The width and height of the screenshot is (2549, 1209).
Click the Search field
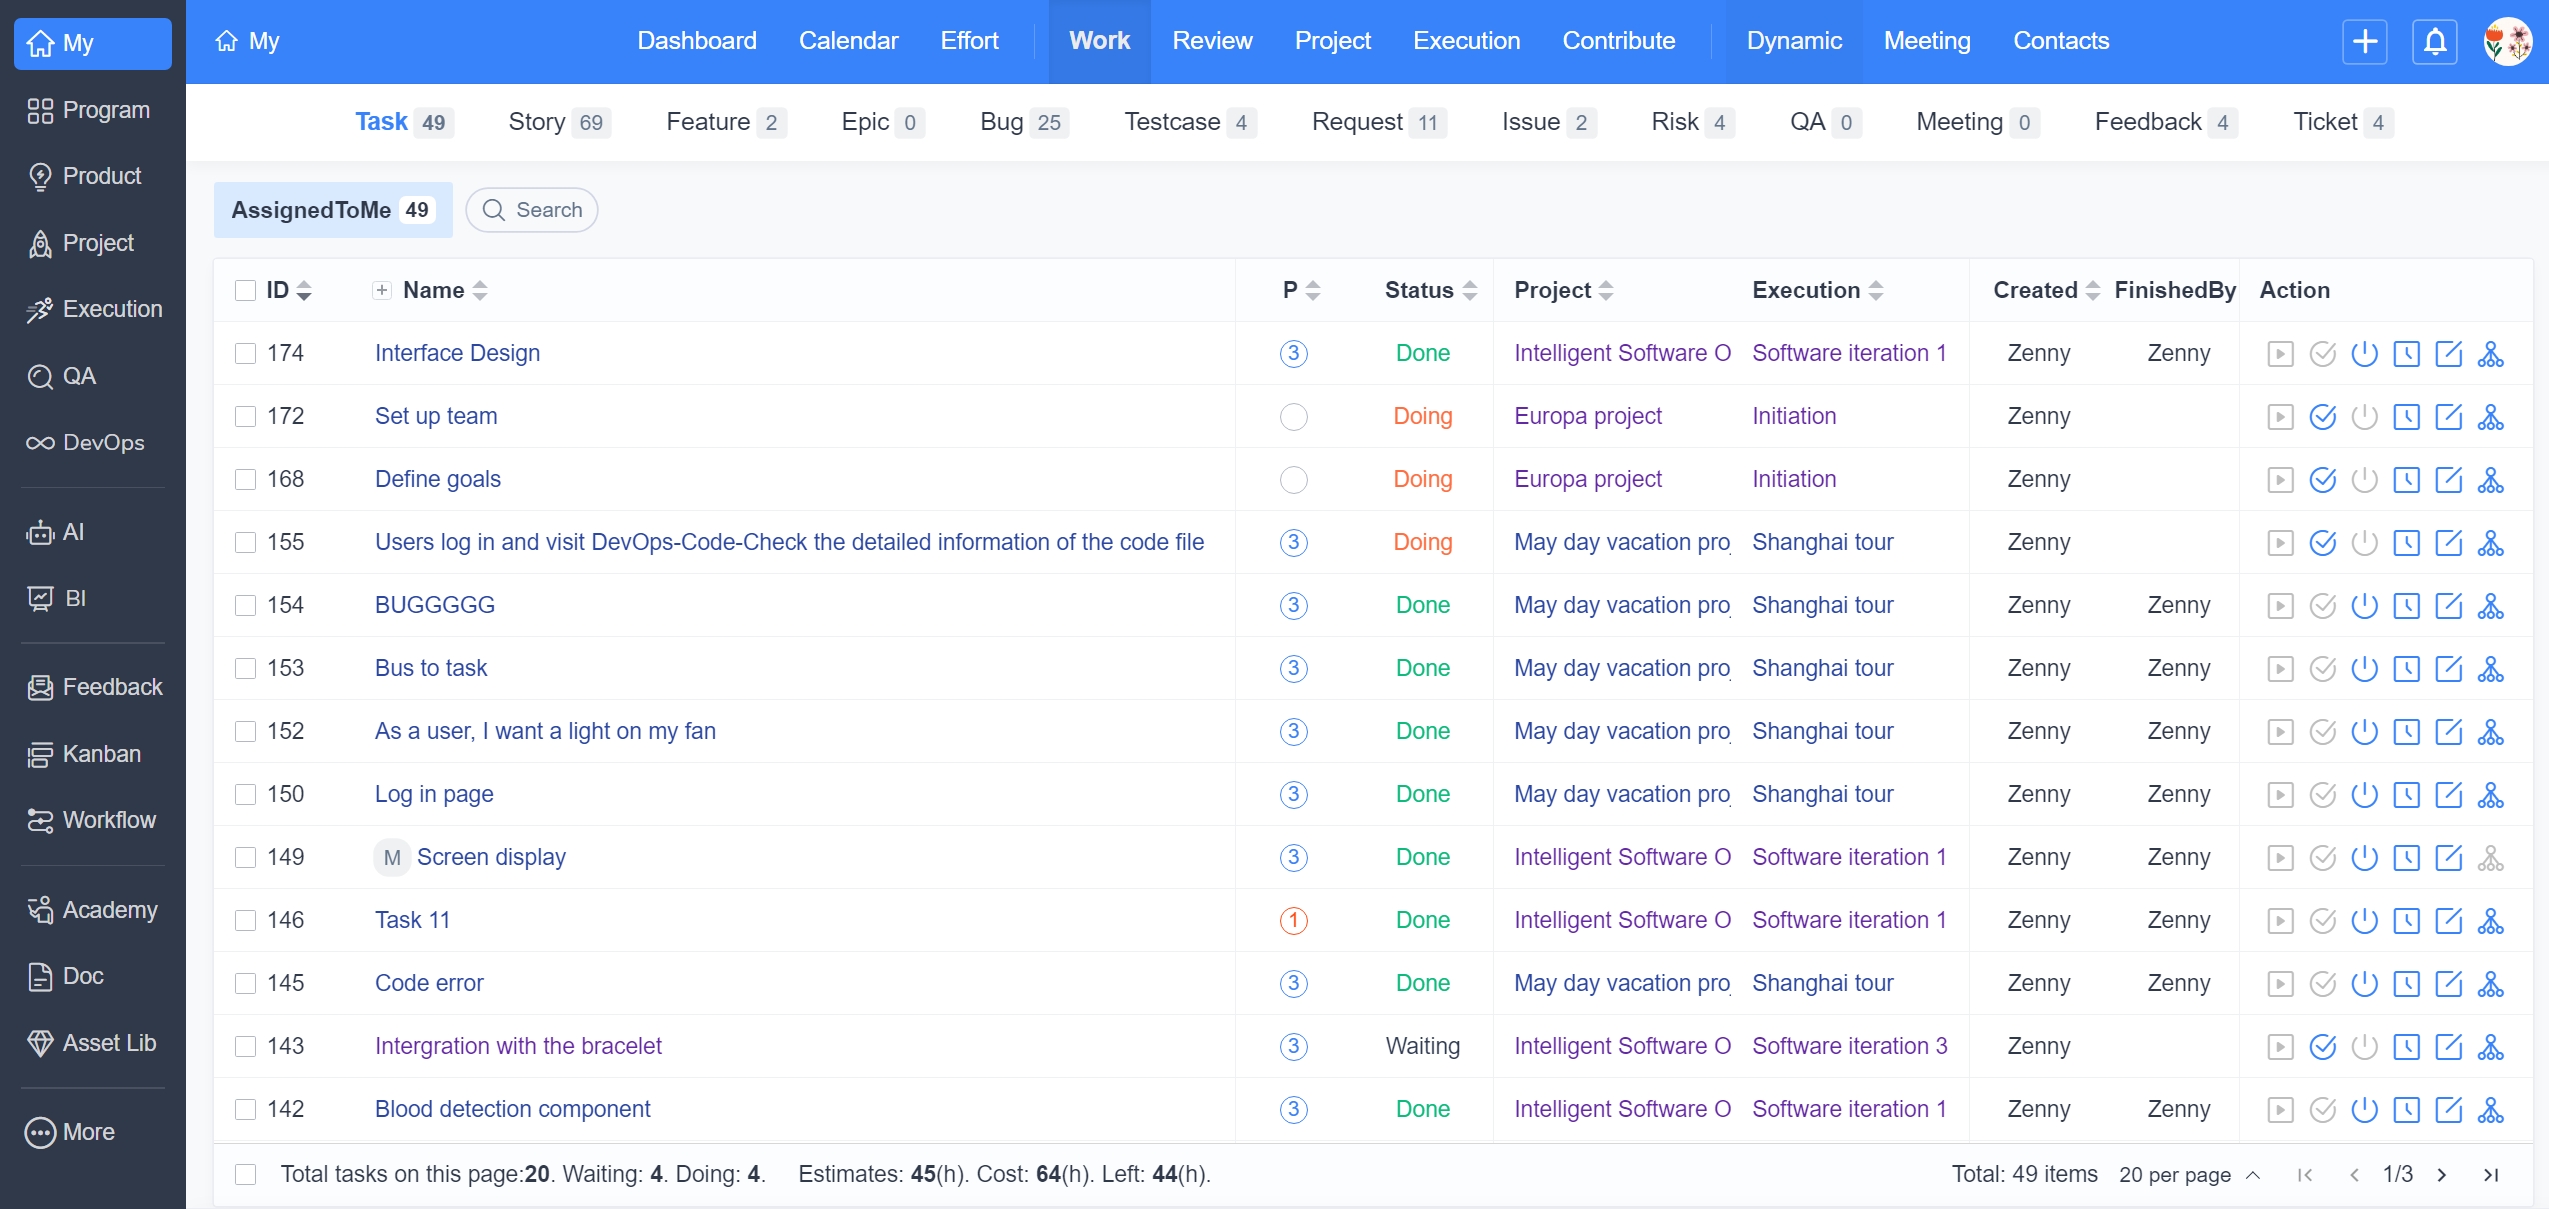tap(532, 210)
